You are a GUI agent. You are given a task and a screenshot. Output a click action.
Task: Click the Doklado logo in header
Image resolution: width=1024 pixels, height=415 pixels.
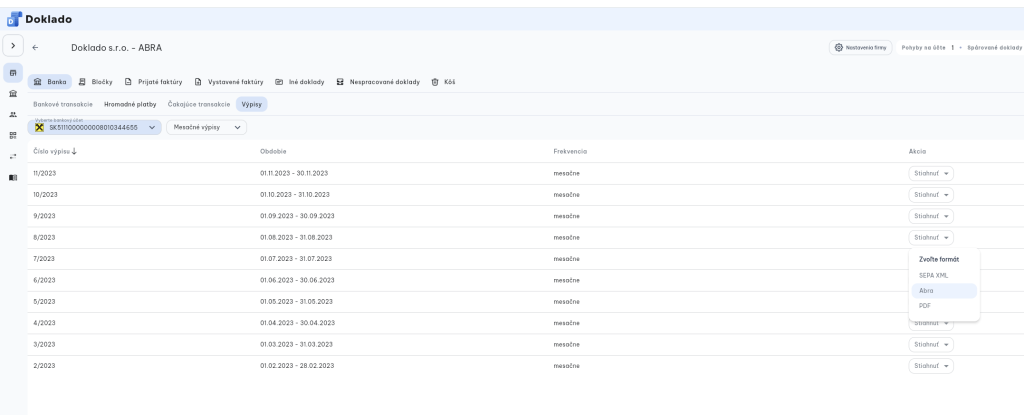click(39, 20)
